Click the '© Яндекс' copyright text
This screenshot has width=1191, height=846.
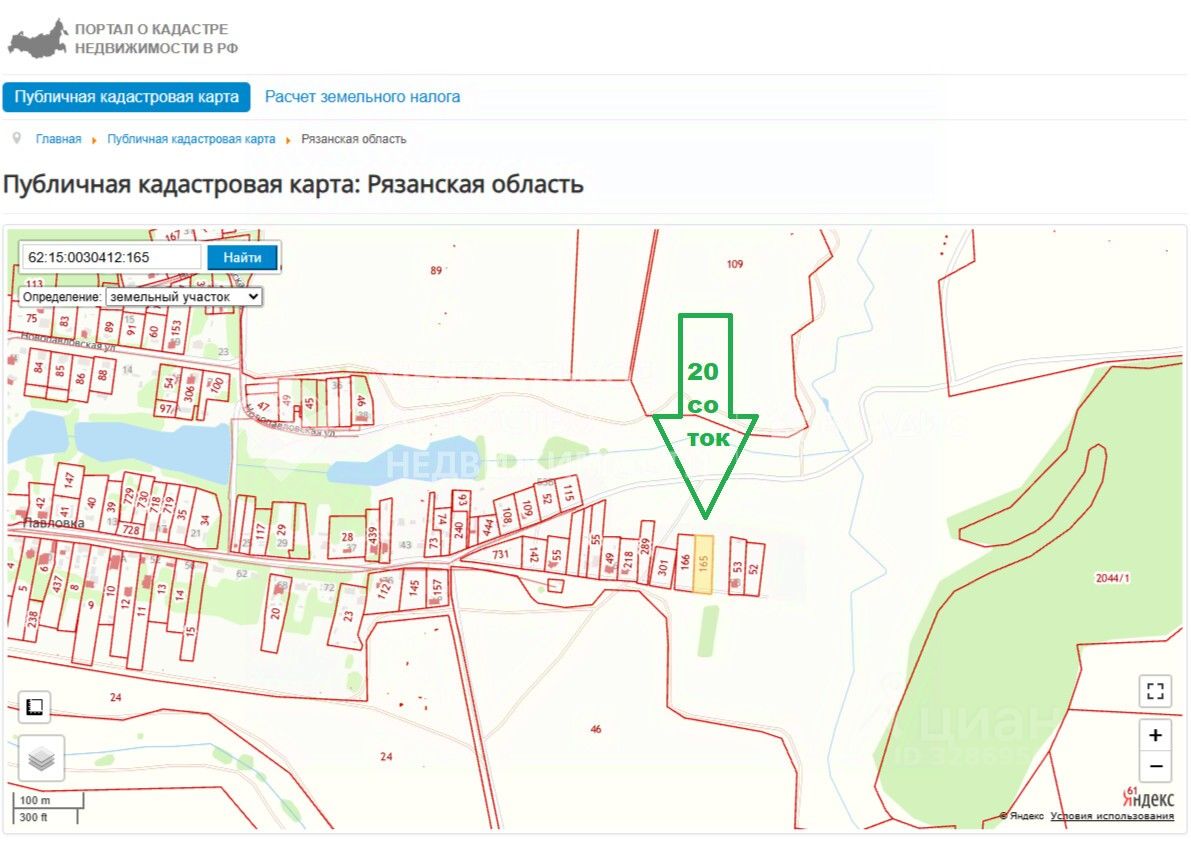tap(1022, 816)
